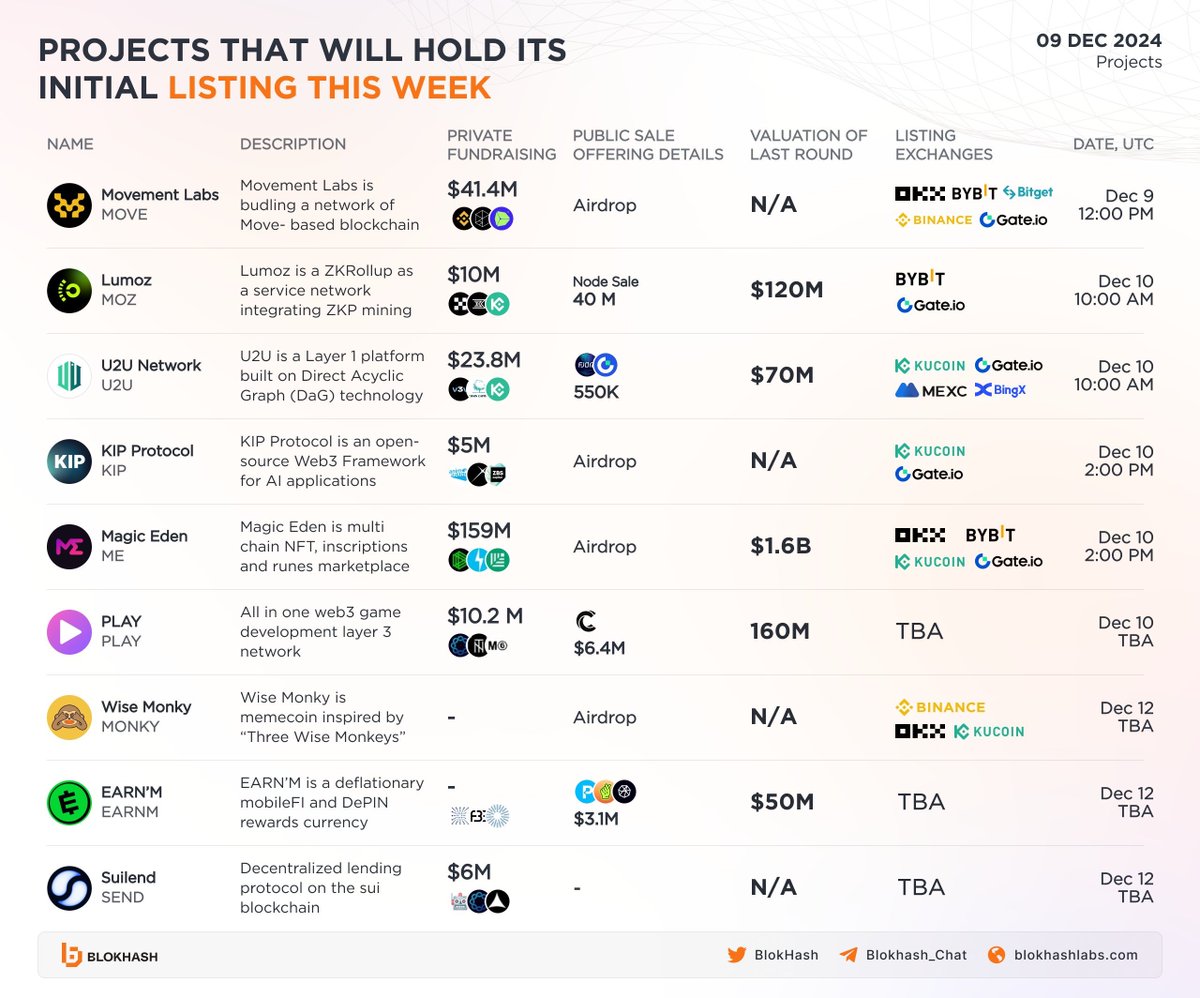Image resolution: width=1200 pixels, height=998 pixels.
Task: Open the BlokHash Twitter link
Action: (773, 955)
